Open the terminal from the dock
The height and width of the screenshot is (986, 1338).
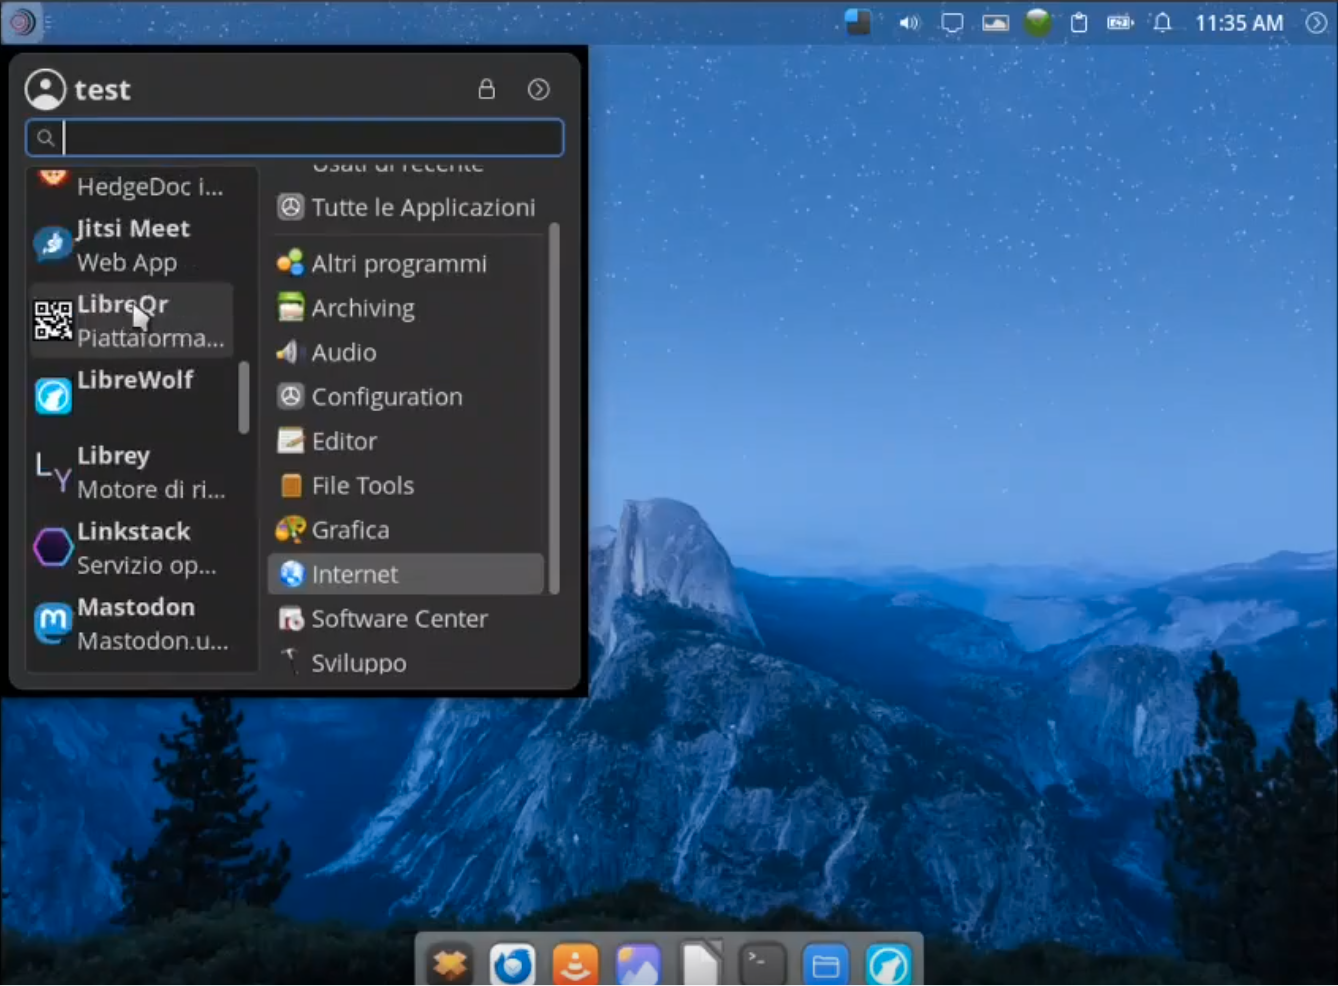click(x=762, y=965)
